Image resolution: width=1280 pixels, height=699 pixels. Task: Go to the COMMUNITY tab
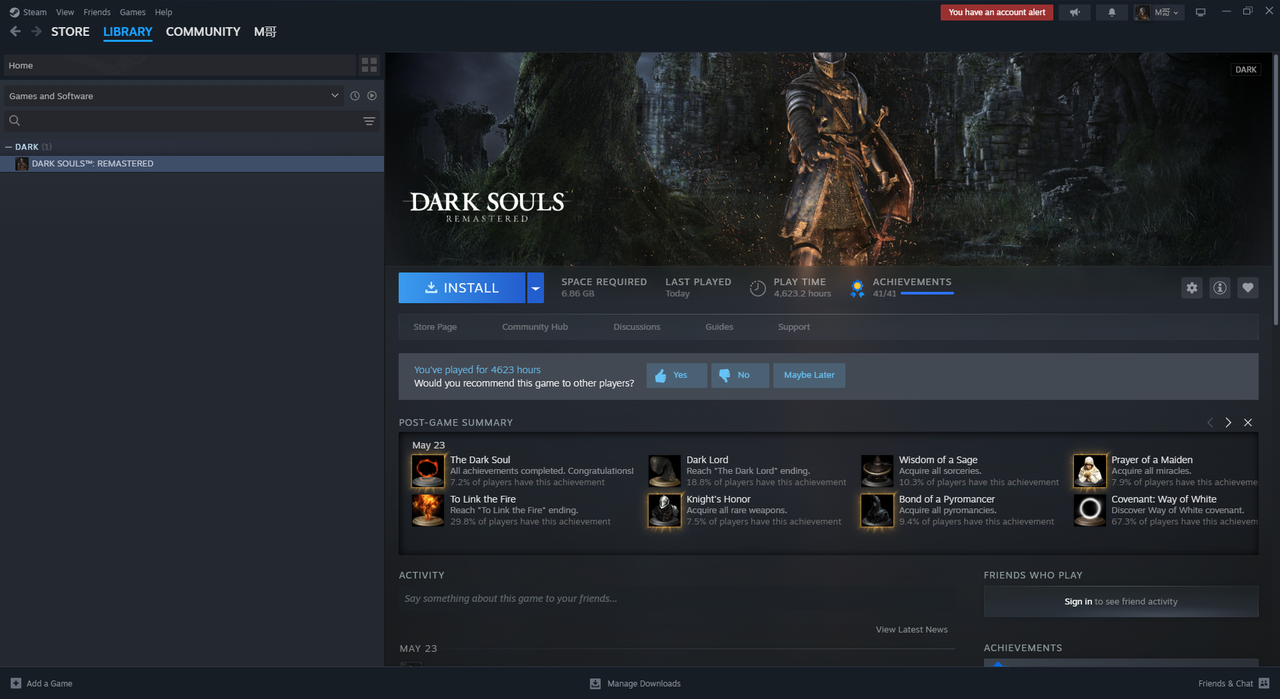coord(203,32)
